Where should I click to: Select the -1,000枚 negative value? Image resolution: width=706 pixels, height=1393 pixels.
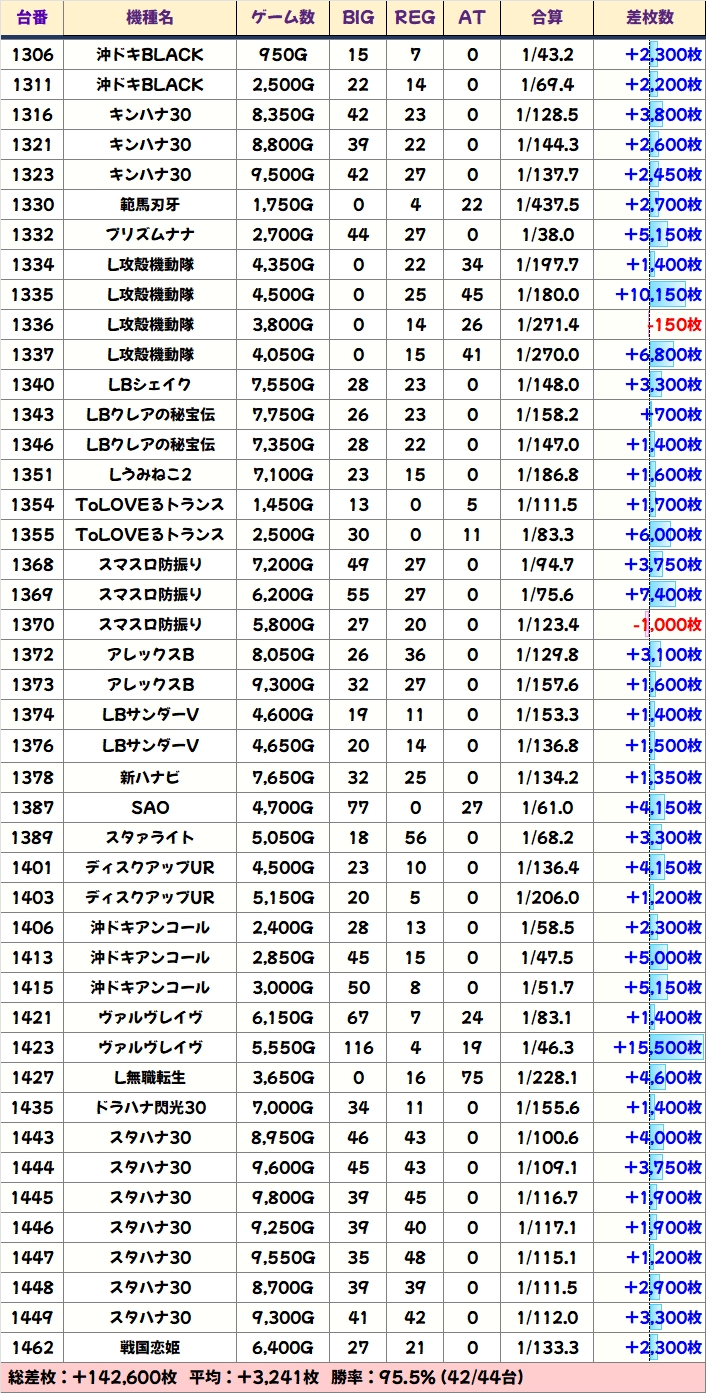point(666,625)
